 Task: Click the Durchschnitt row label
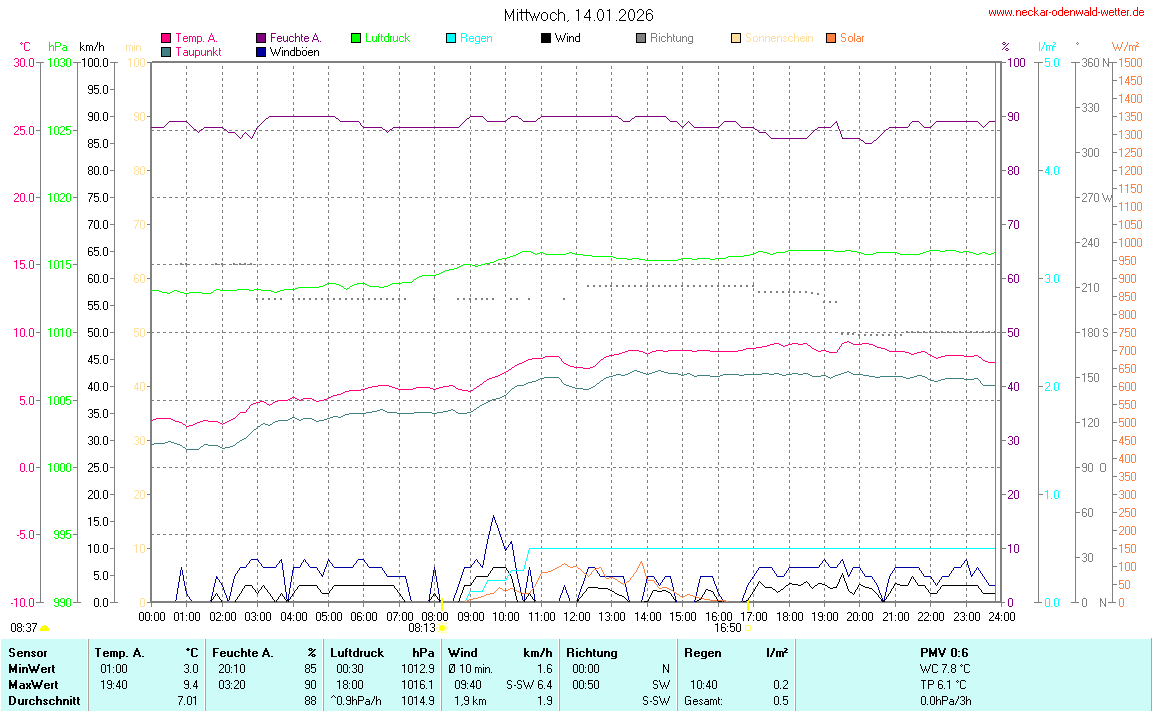click(44, 701)
